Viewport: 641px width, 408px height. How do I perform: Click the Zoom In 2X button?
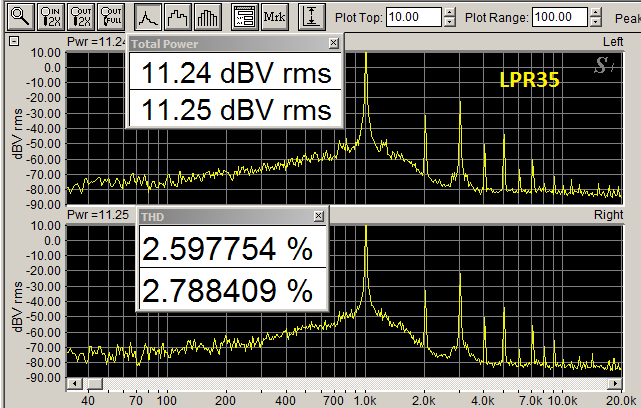[x=51, y=17]
